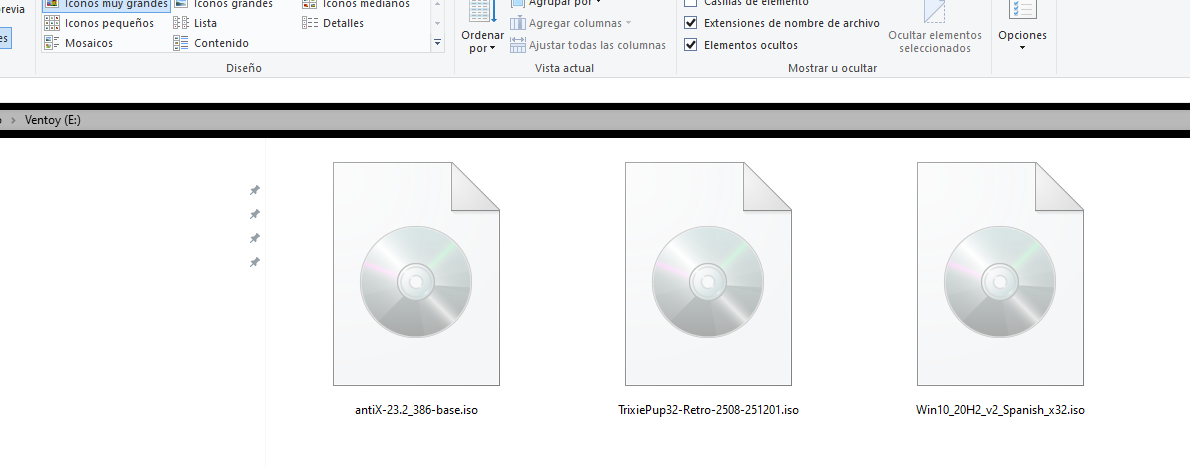The image size is (1190, 467).
Task: Select the TrixiePup32-Retro-2508-251201.iso disc icon
Action: click(x=708, y=274)
